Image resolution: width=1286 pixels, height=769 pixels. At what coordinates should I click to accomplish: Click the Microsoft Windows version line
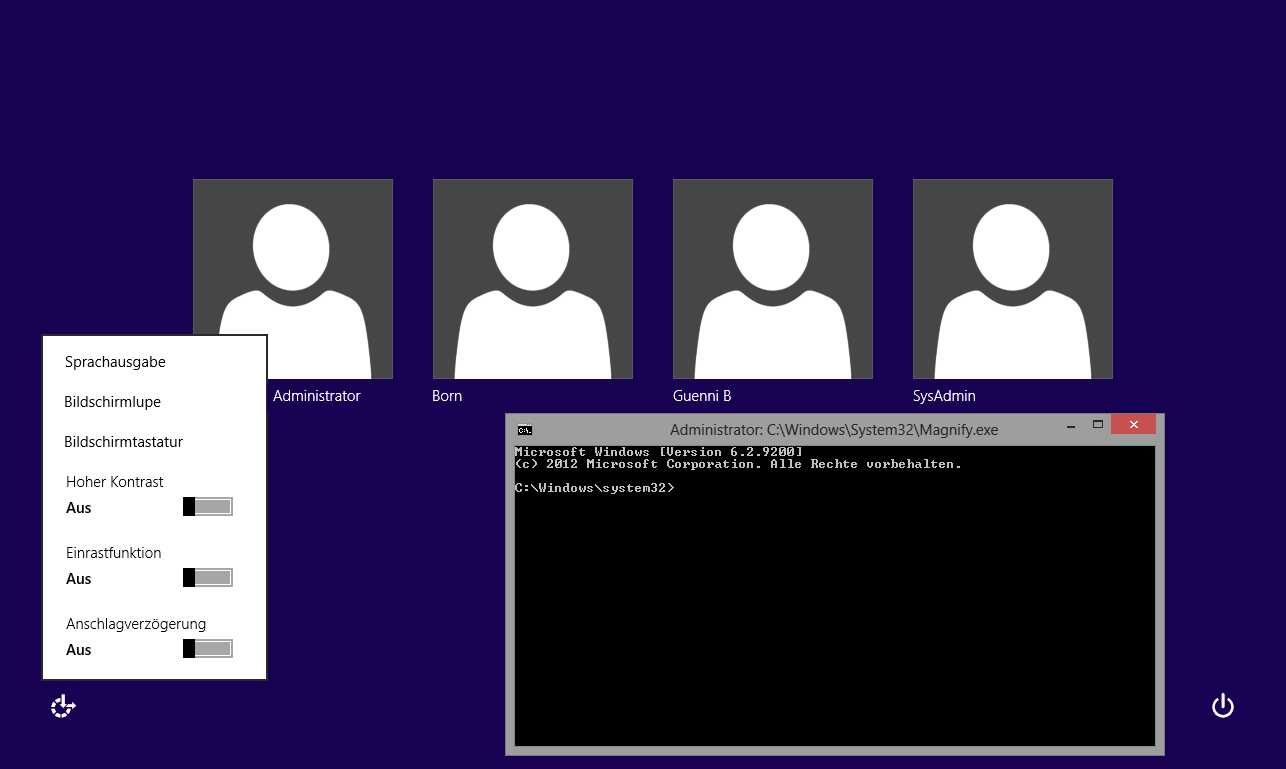coord(658,452)
